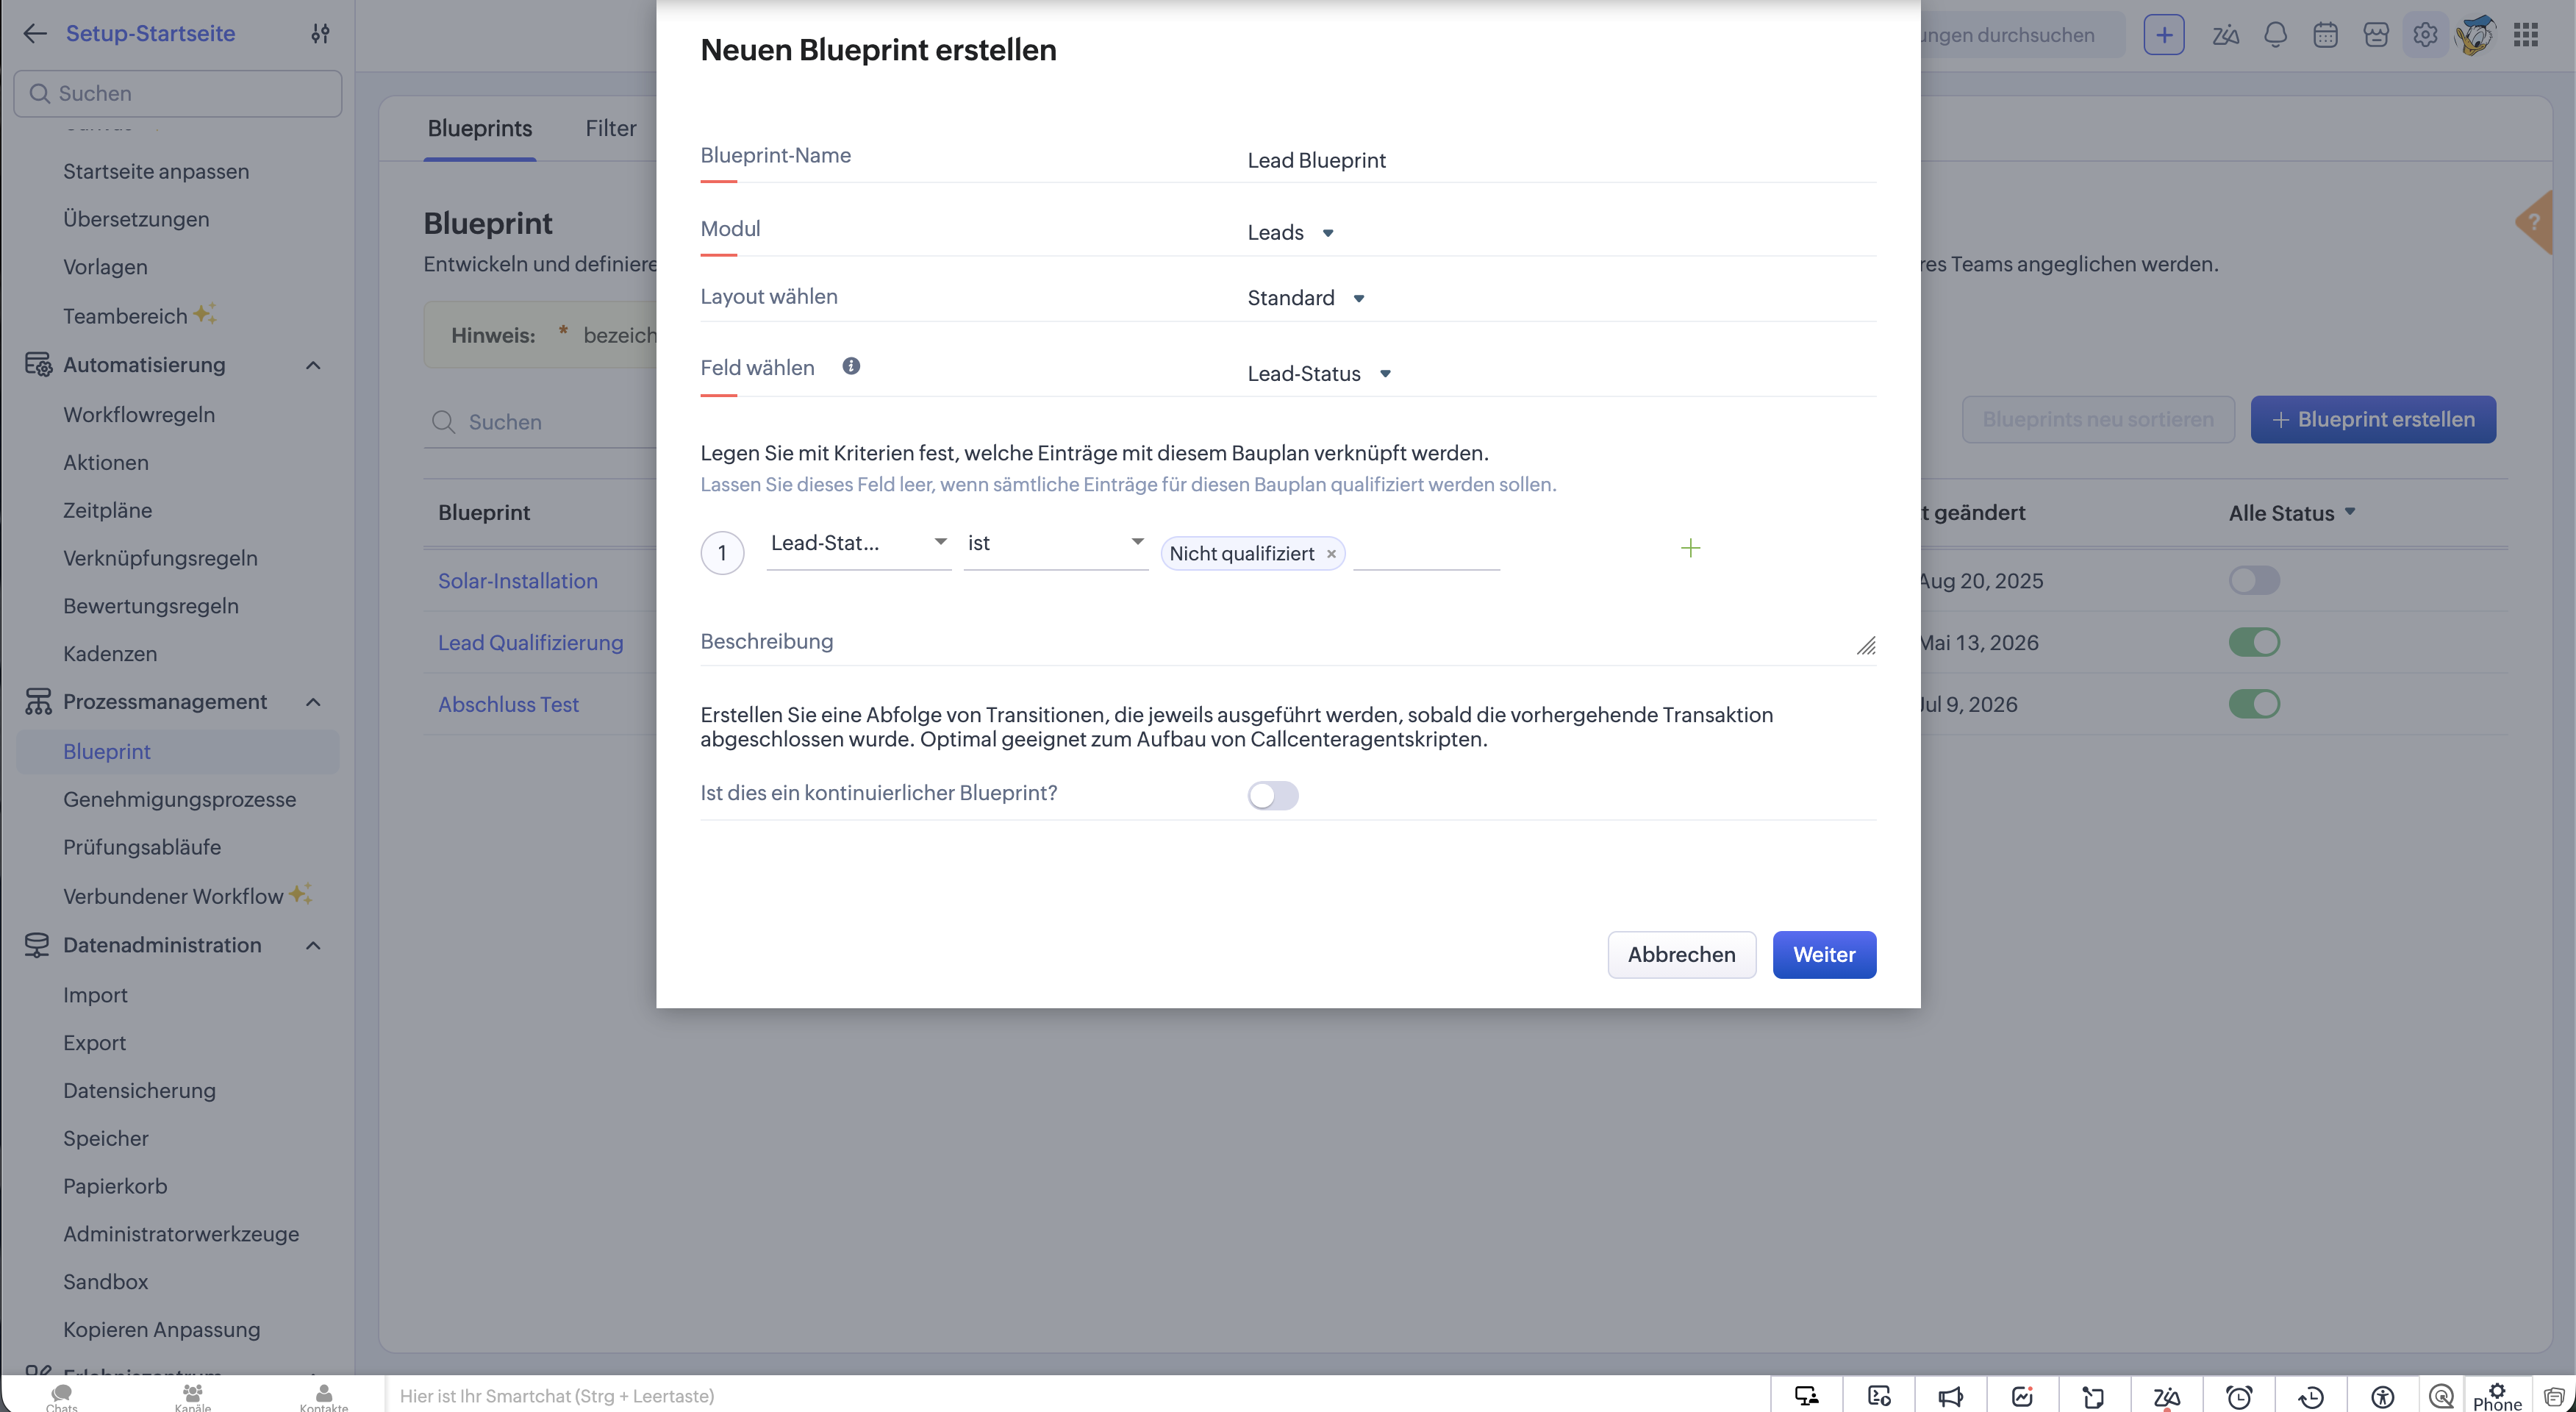The image size is (2576, 1412).
Task: Click the orange help tab on the right edge
Action: pyautogui.click(x=2535, y=222)
